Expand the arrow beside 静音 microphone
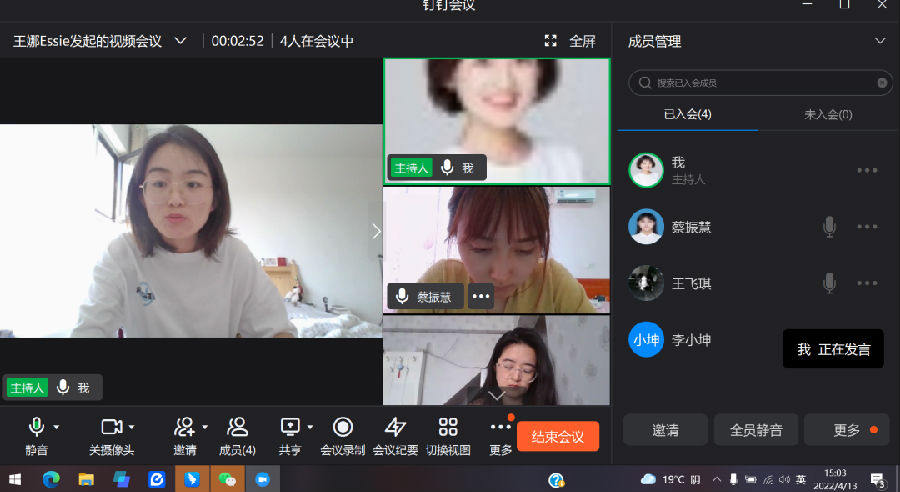This screenshot has width=900, height=492. pyautogui.click(x=56, y=427)
